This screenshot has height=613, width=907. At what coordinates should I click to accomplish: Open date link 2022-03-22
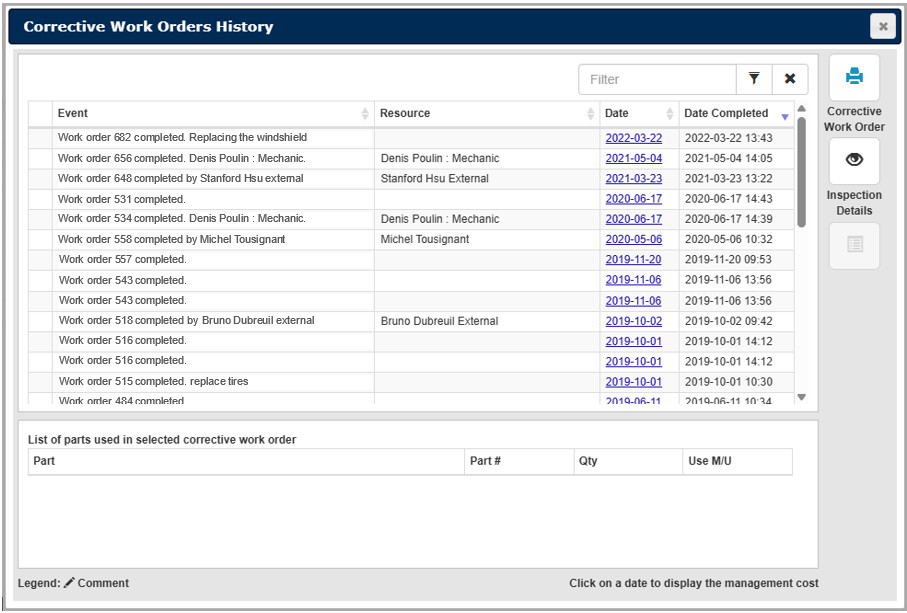pos(633,138)
